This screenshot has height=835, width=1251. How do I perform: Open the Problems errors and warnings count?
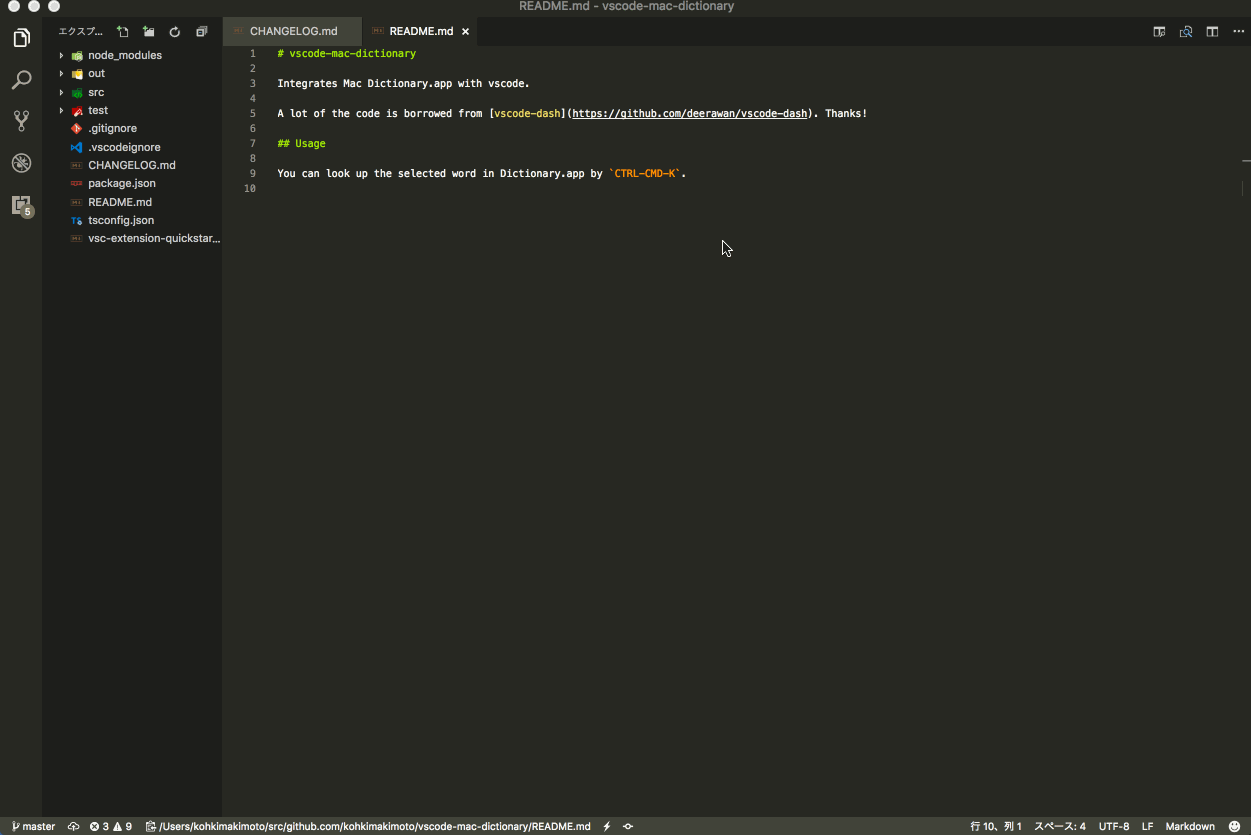coord(110,826)
